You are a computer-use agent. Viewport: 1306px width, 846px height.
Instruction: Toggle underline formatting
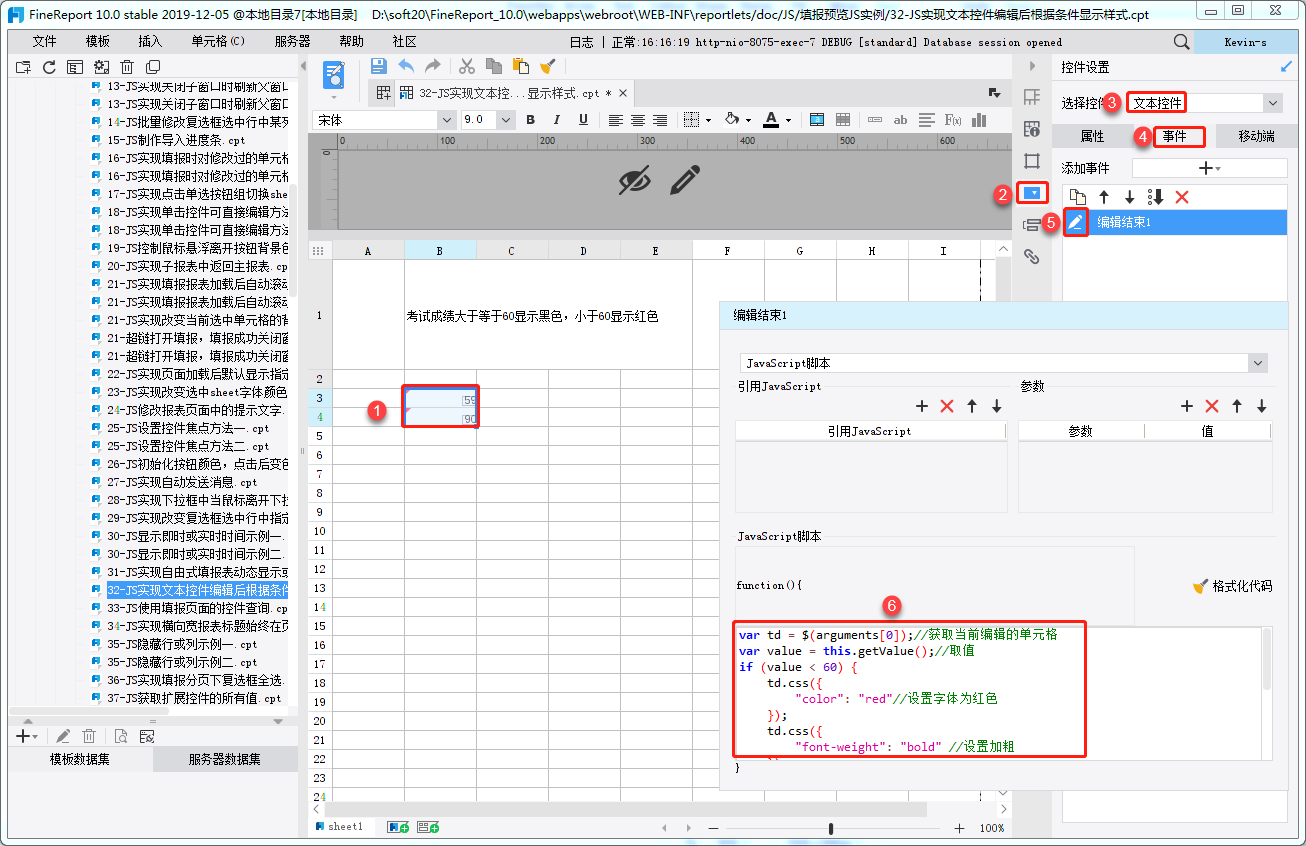pyautogui.click(x=583, y=120)
